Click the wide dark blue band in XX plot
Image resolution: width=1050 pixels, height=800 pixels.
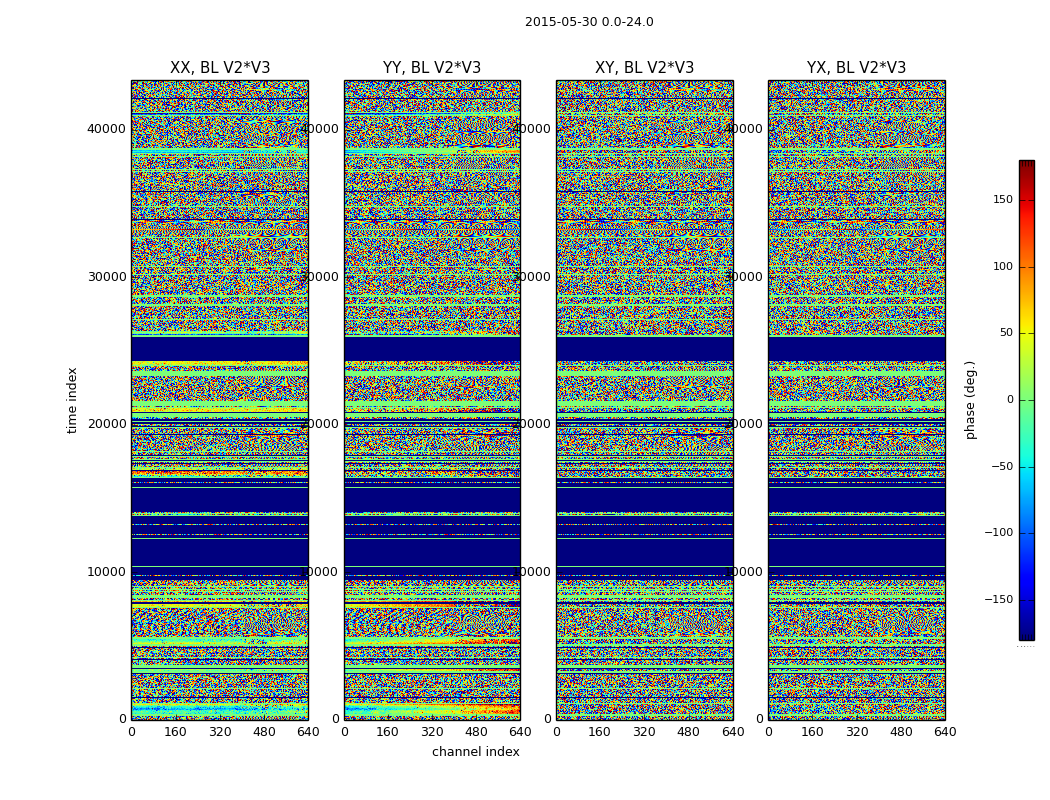coord(220,552)
